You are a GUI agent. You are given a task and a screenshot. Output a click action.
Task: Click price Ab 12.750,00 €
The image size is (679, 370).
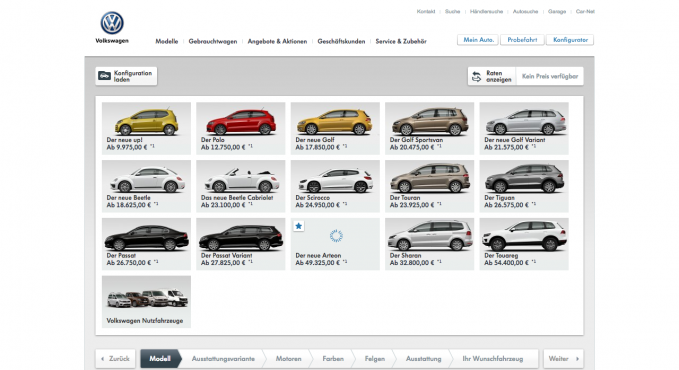[x=223, y=147]
